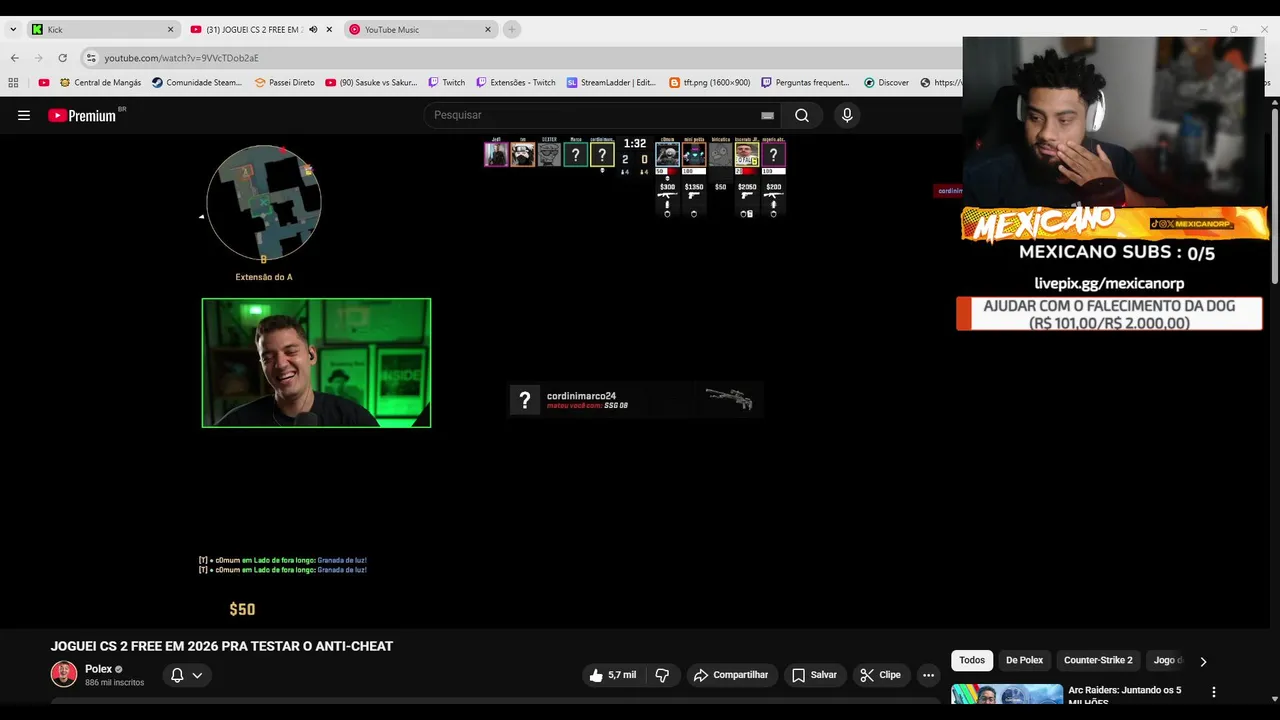The width and height of the screenshot is (1280, 720).
Task: Click the search magnifier button
Action: [x=802, y=115]
